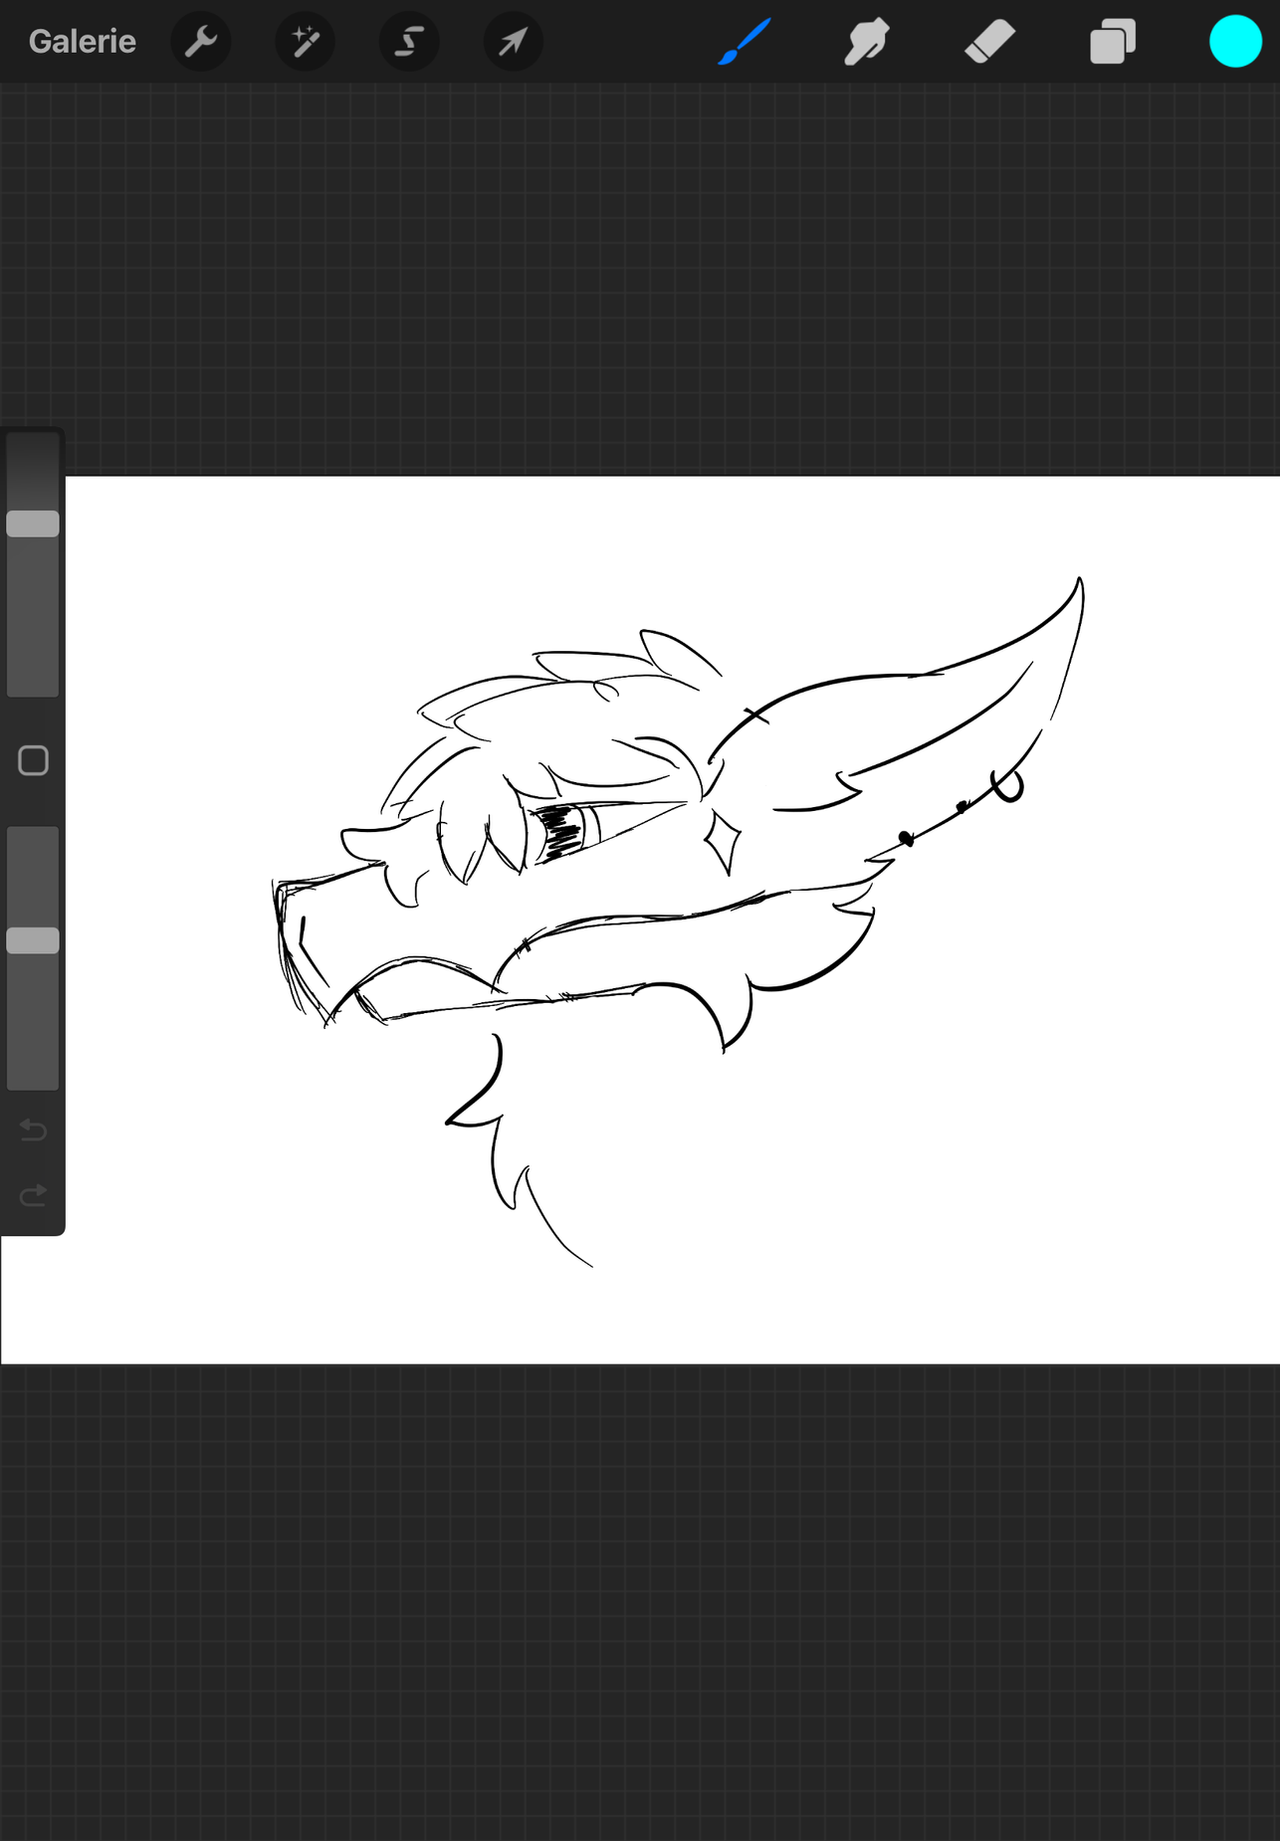Open the Galerie view

82,41
